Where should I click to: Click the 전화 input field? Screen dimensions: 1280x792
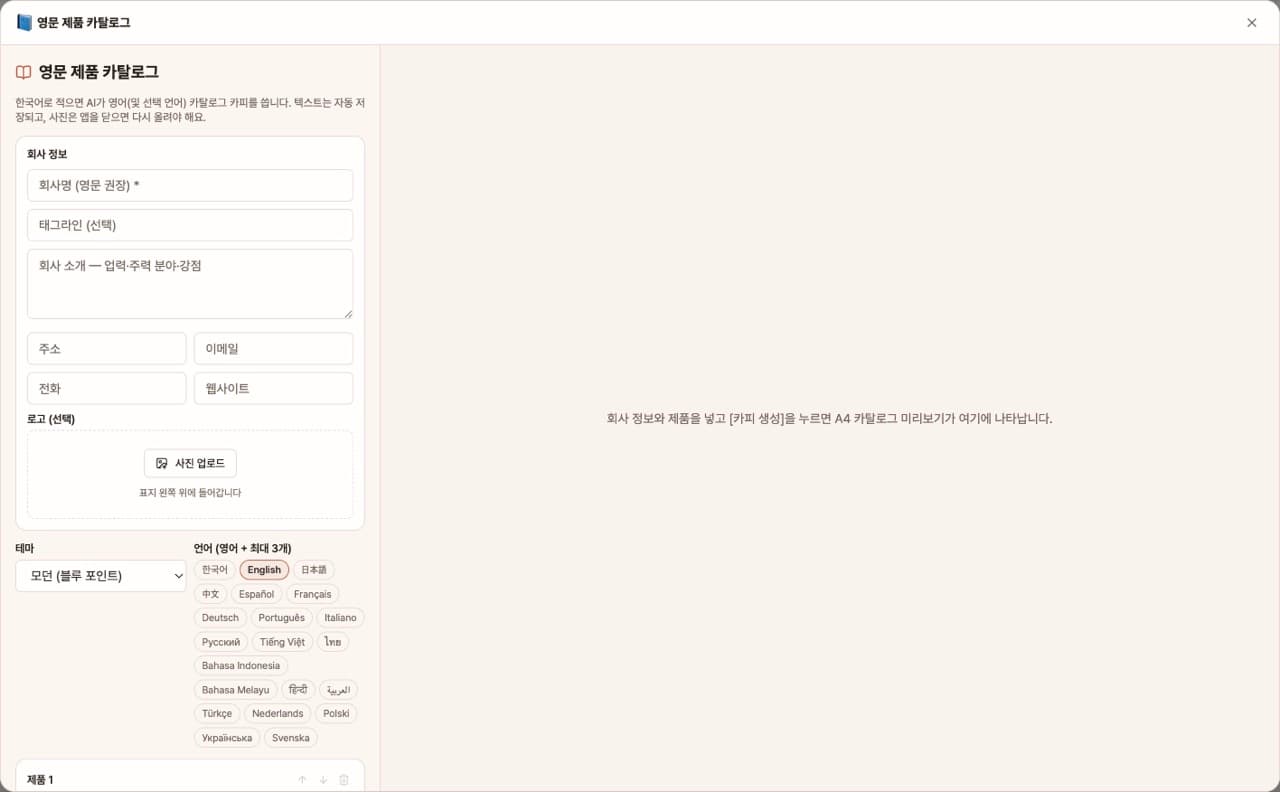[107, 388]
